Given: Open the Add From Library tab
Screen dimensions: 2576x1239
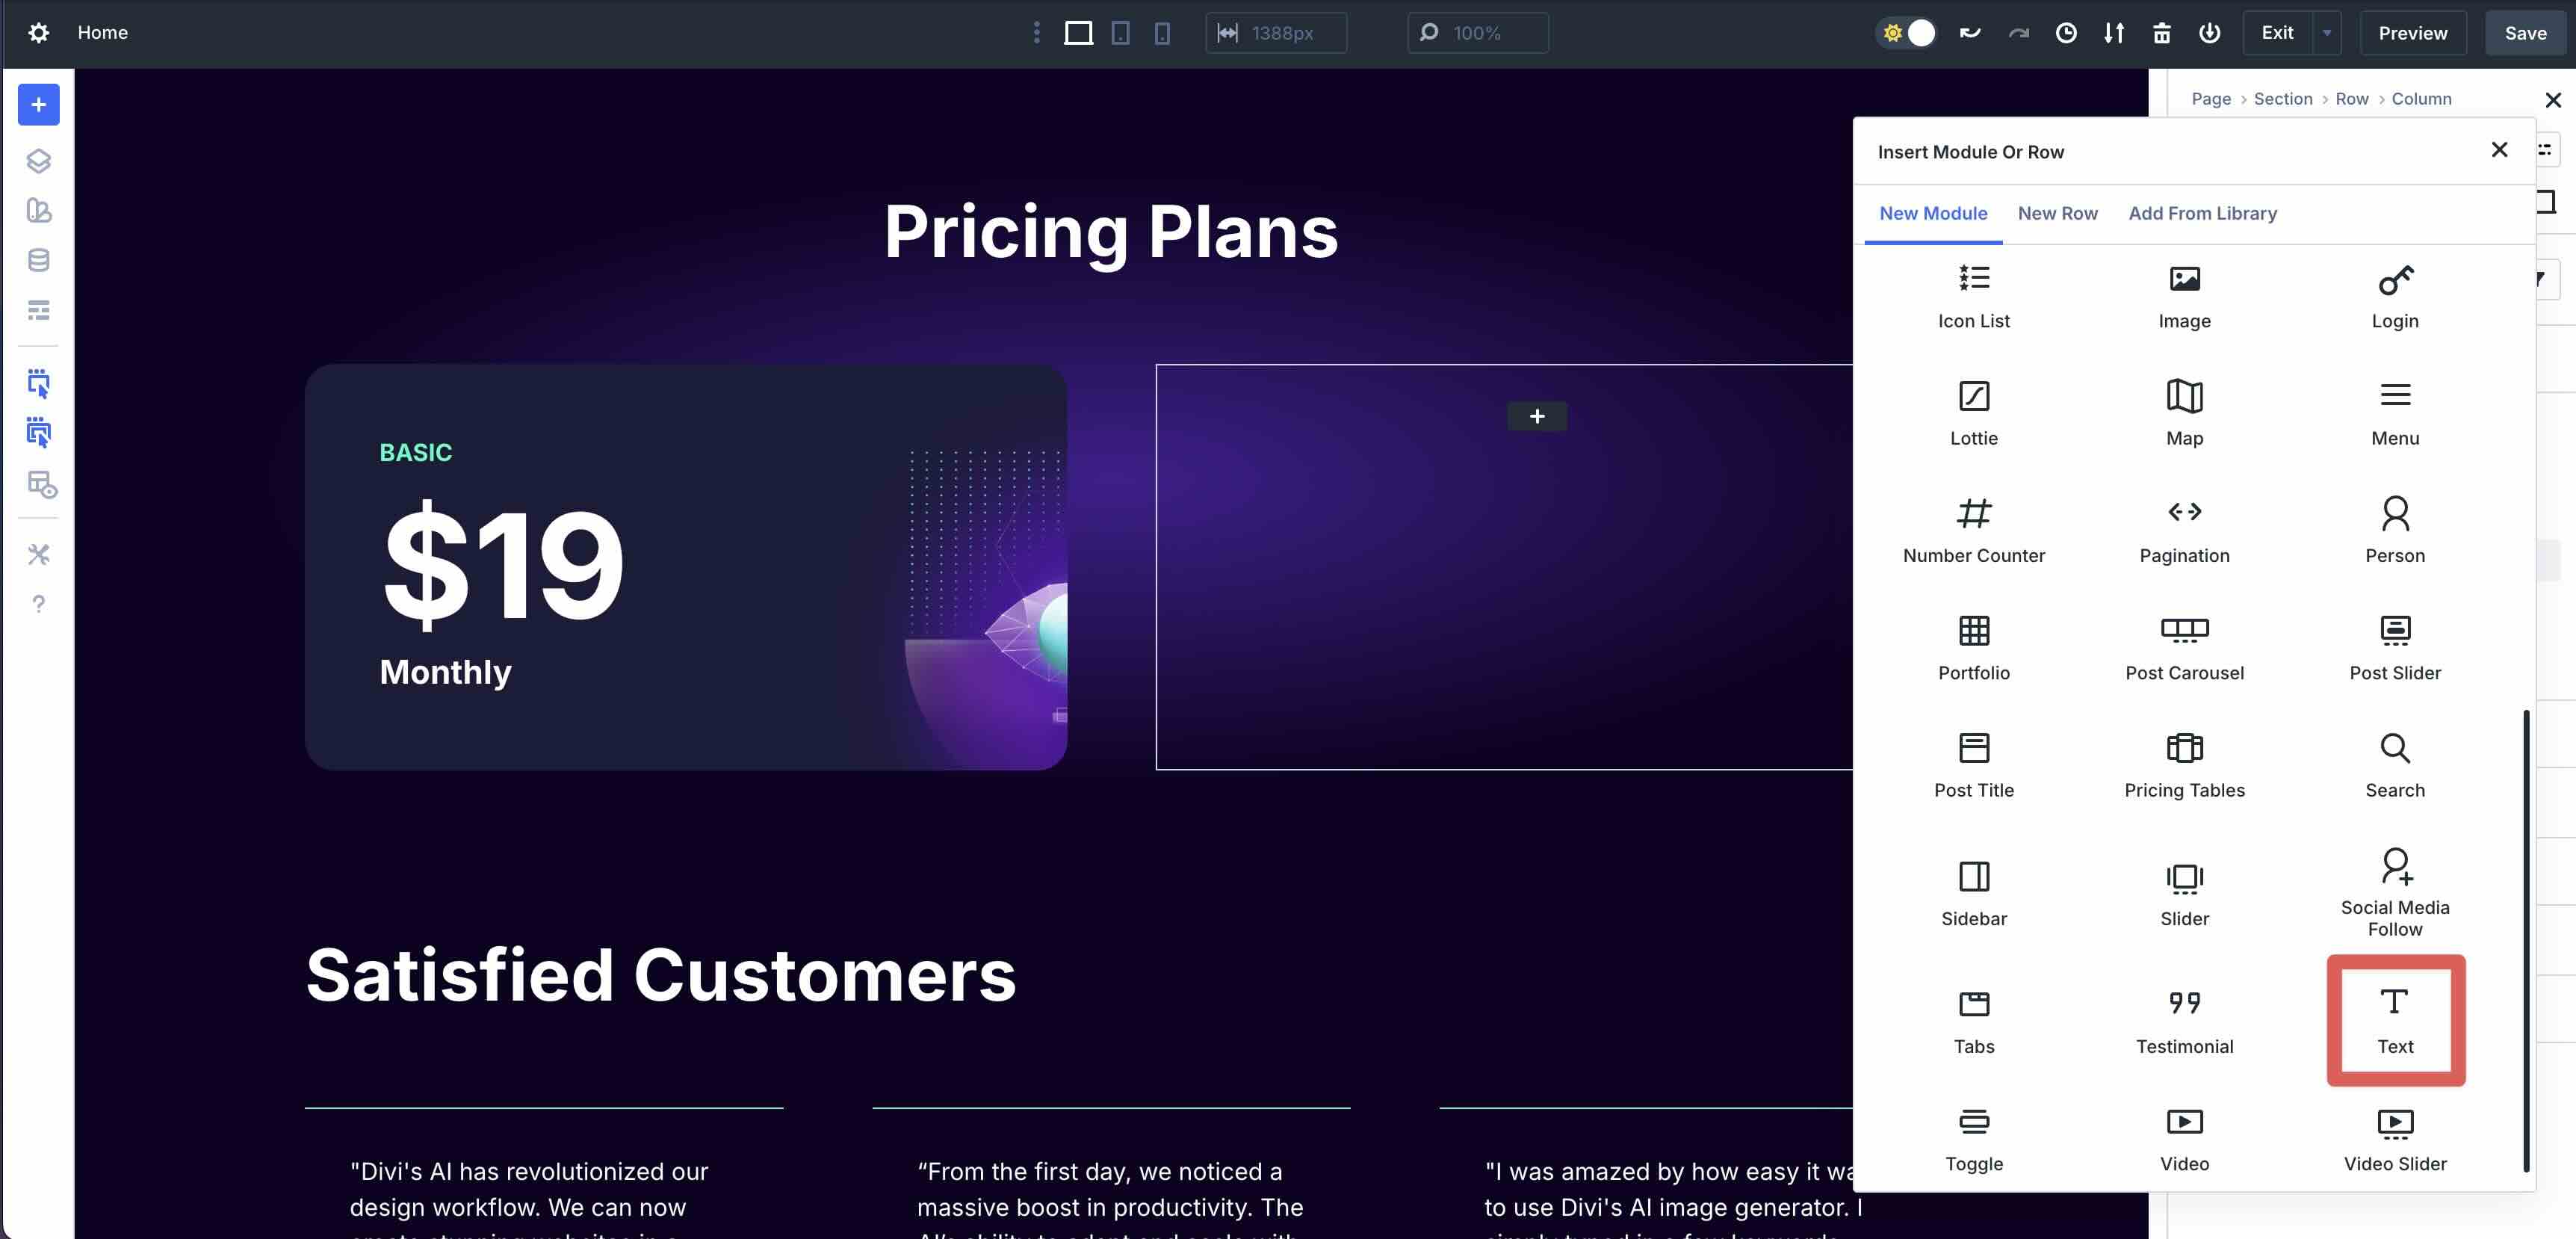Looking at the screenshot, I should point(2202,213).
